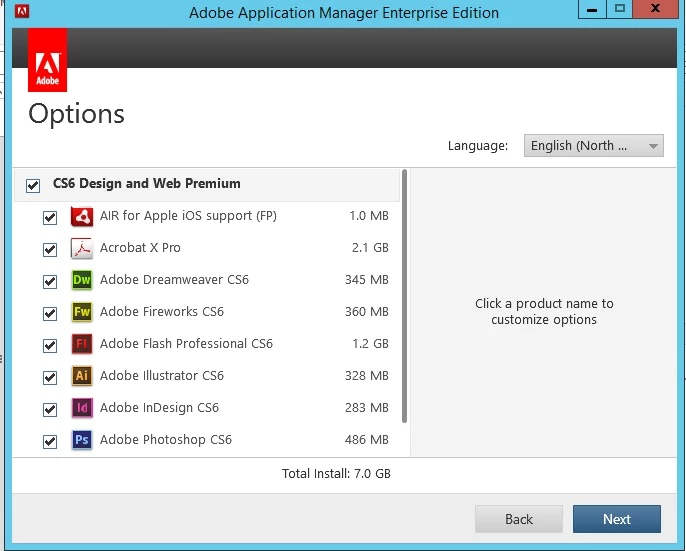Toggle the CS6 Design and Web Premium checkbox

33,185
